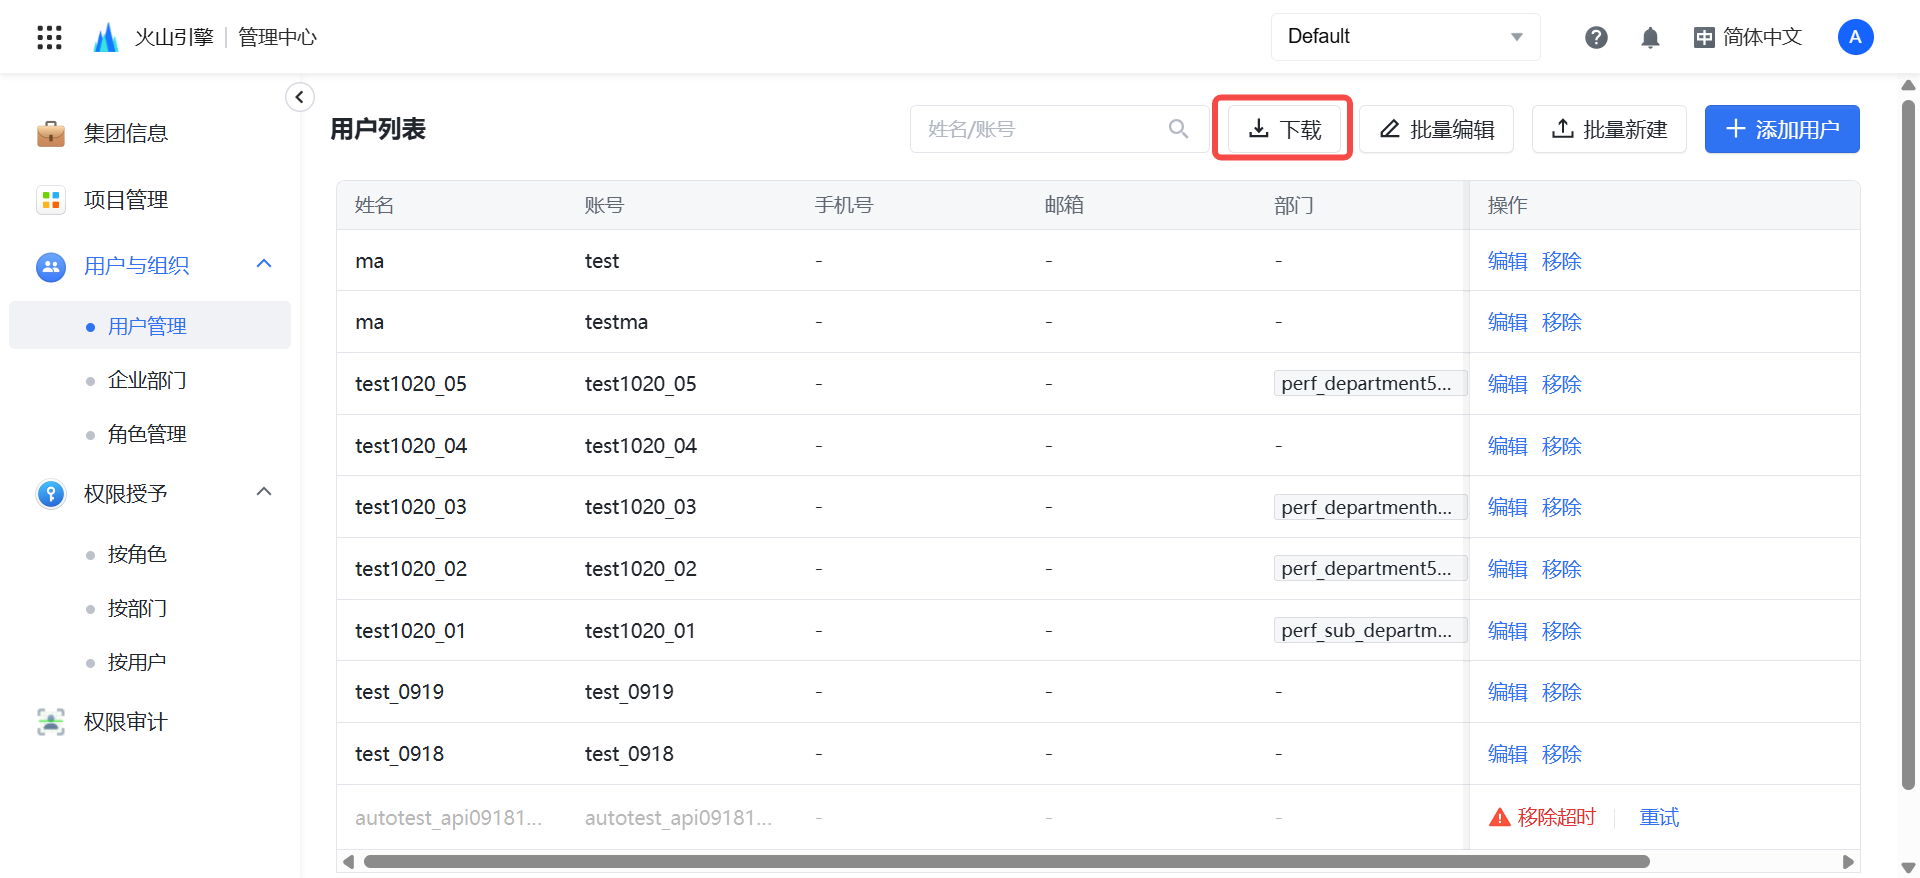Click the 添加用户 button

1781,129
